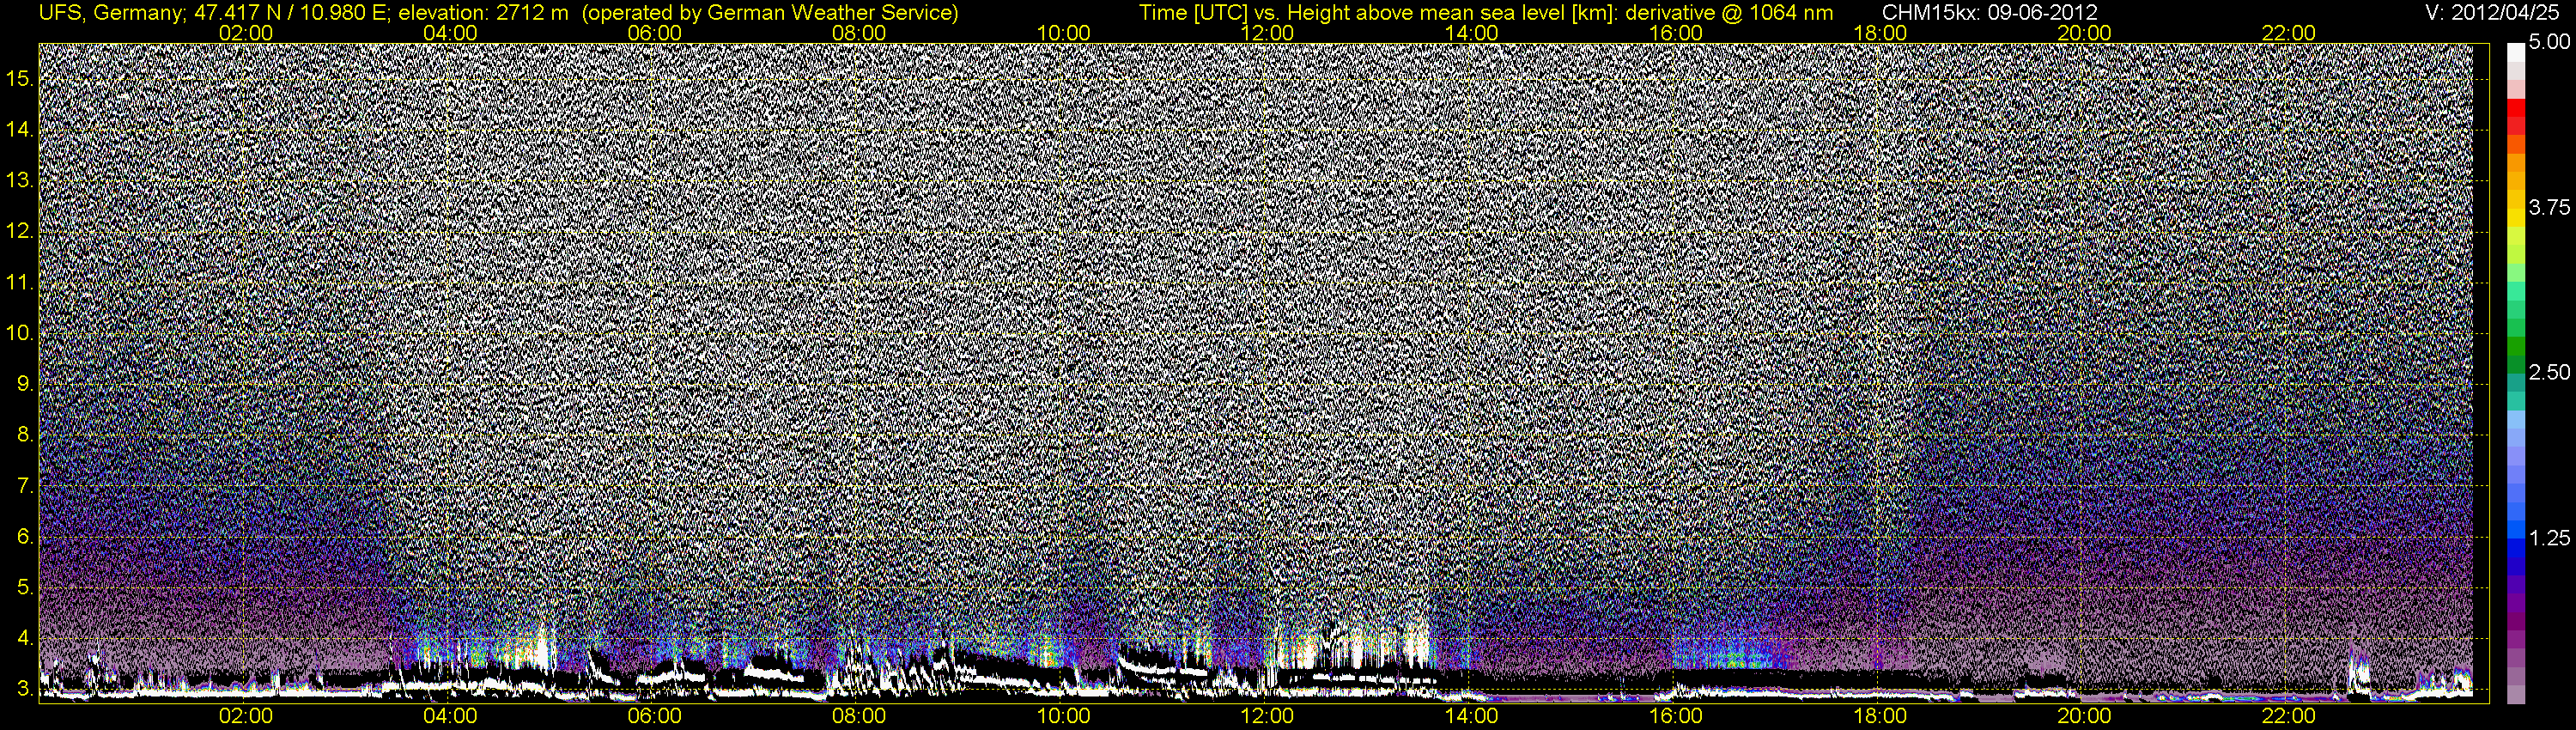This screenshot has width=2576, height=730.
Task: Click the '3.75' color scale label
Action: pos(2550,207)
